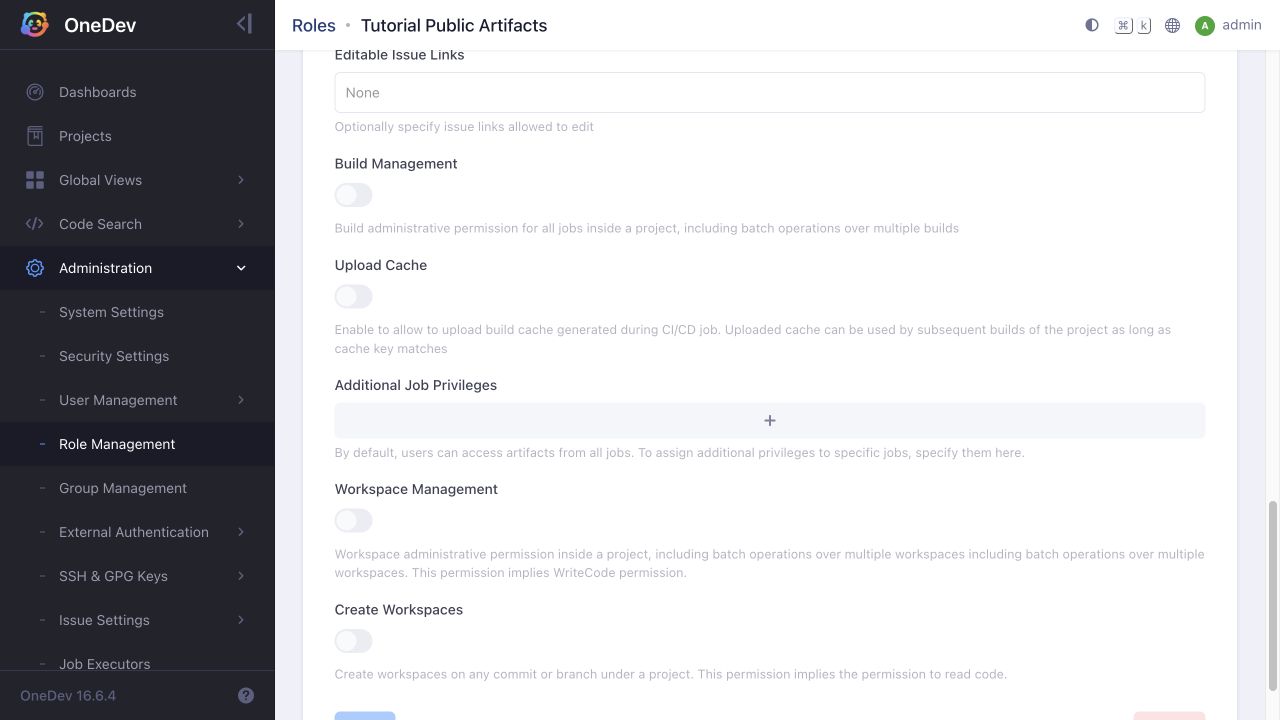The height and width of the screenshot is (720, 1280).
Task: Expand the Issue Settings submenu arrow
Action: [241, 620]
